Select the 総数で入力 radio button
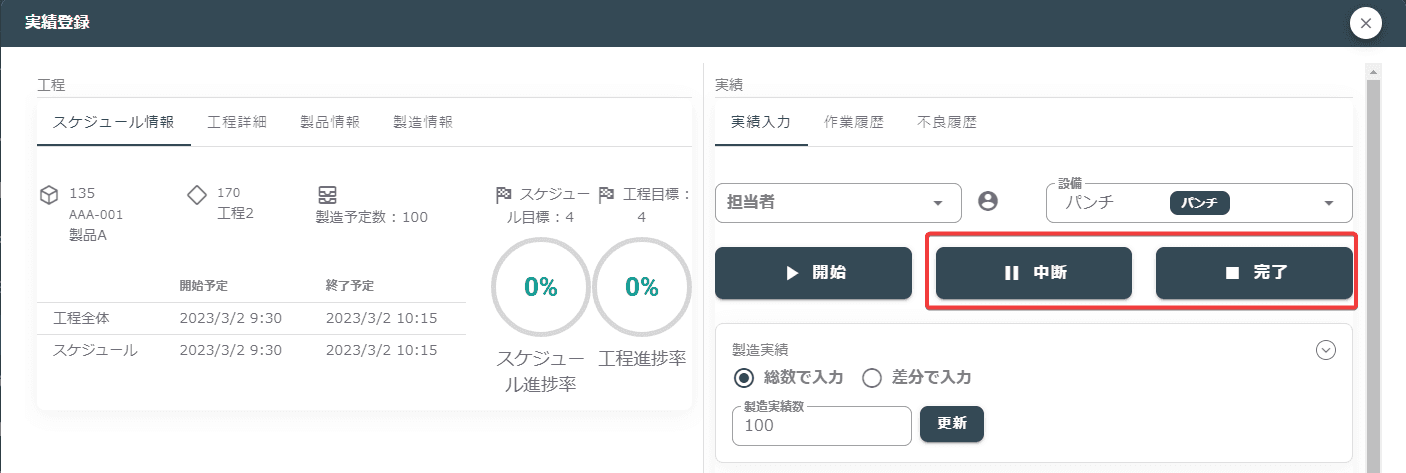 [743, 378]
